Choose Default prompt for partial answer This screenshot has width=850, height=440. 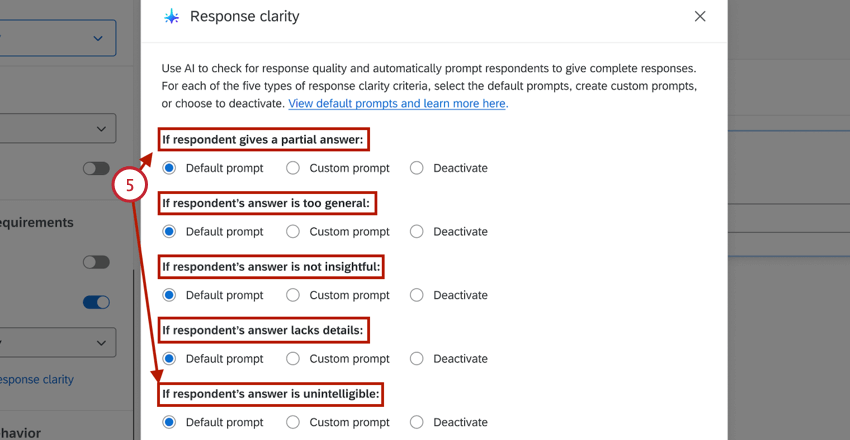169,168
